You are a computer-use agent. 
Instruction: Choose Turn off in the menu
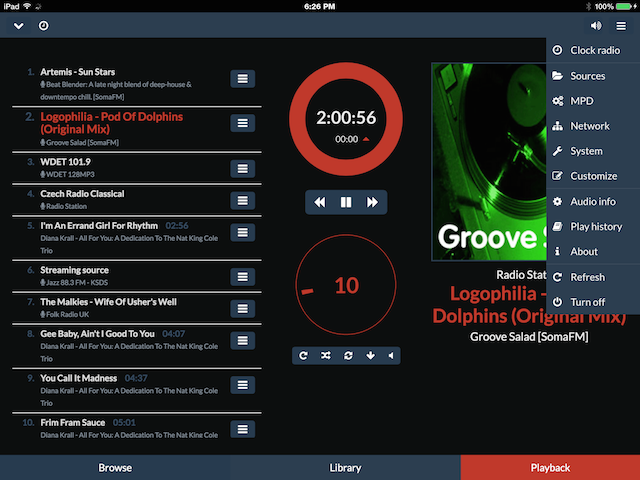coord(593,302)
